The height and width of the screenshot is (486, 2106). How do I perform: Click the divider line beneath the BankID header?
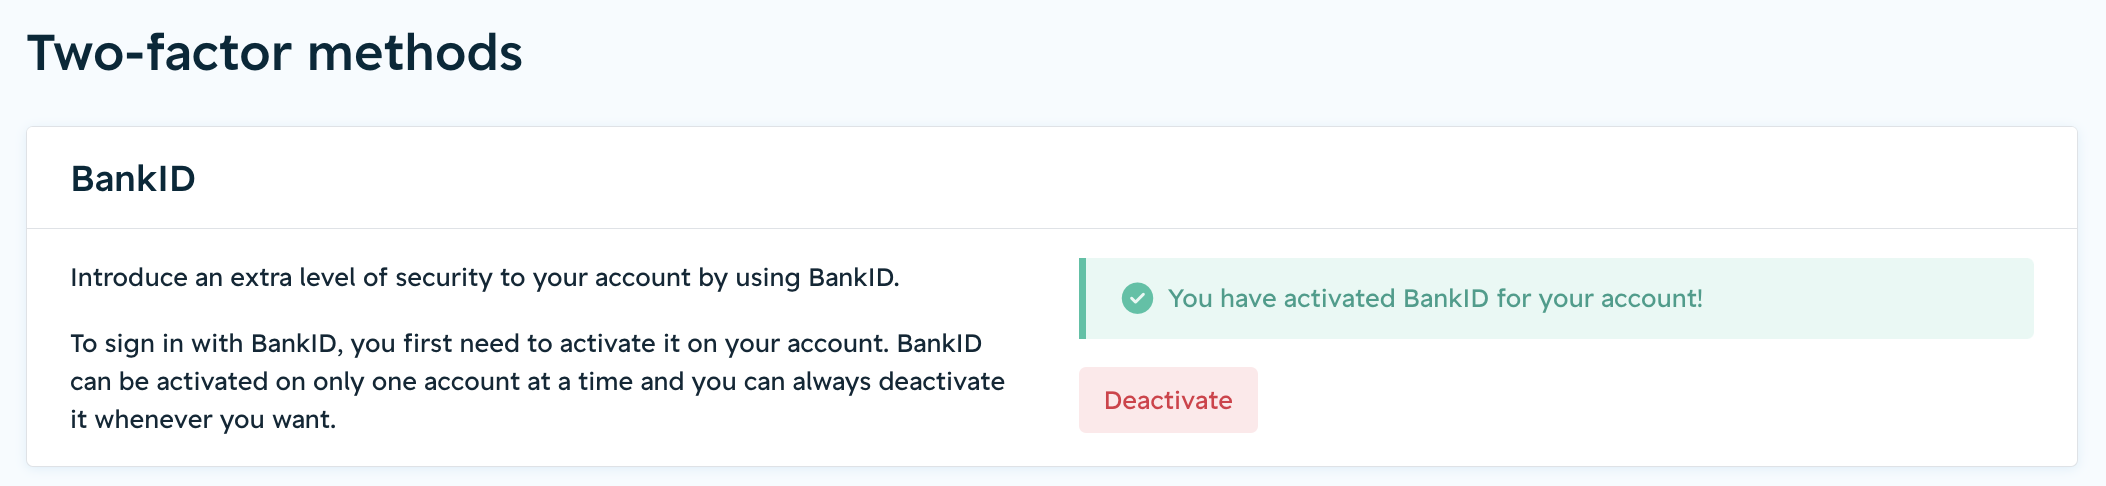coord(1052,228)
